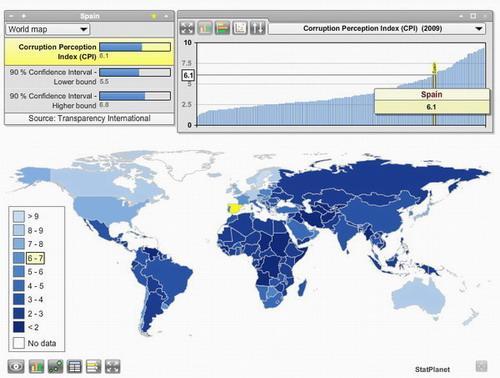Select 90% Confidence Interval Lower bound row
Screen dimensions: 500x378
click(x=89, y=77)
